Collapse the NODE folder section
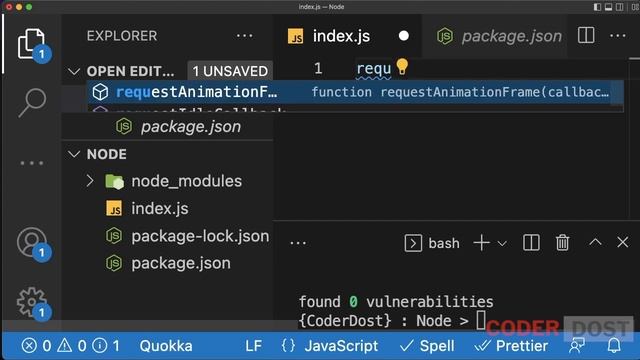640x360 pixels. (x=74, y=154)
